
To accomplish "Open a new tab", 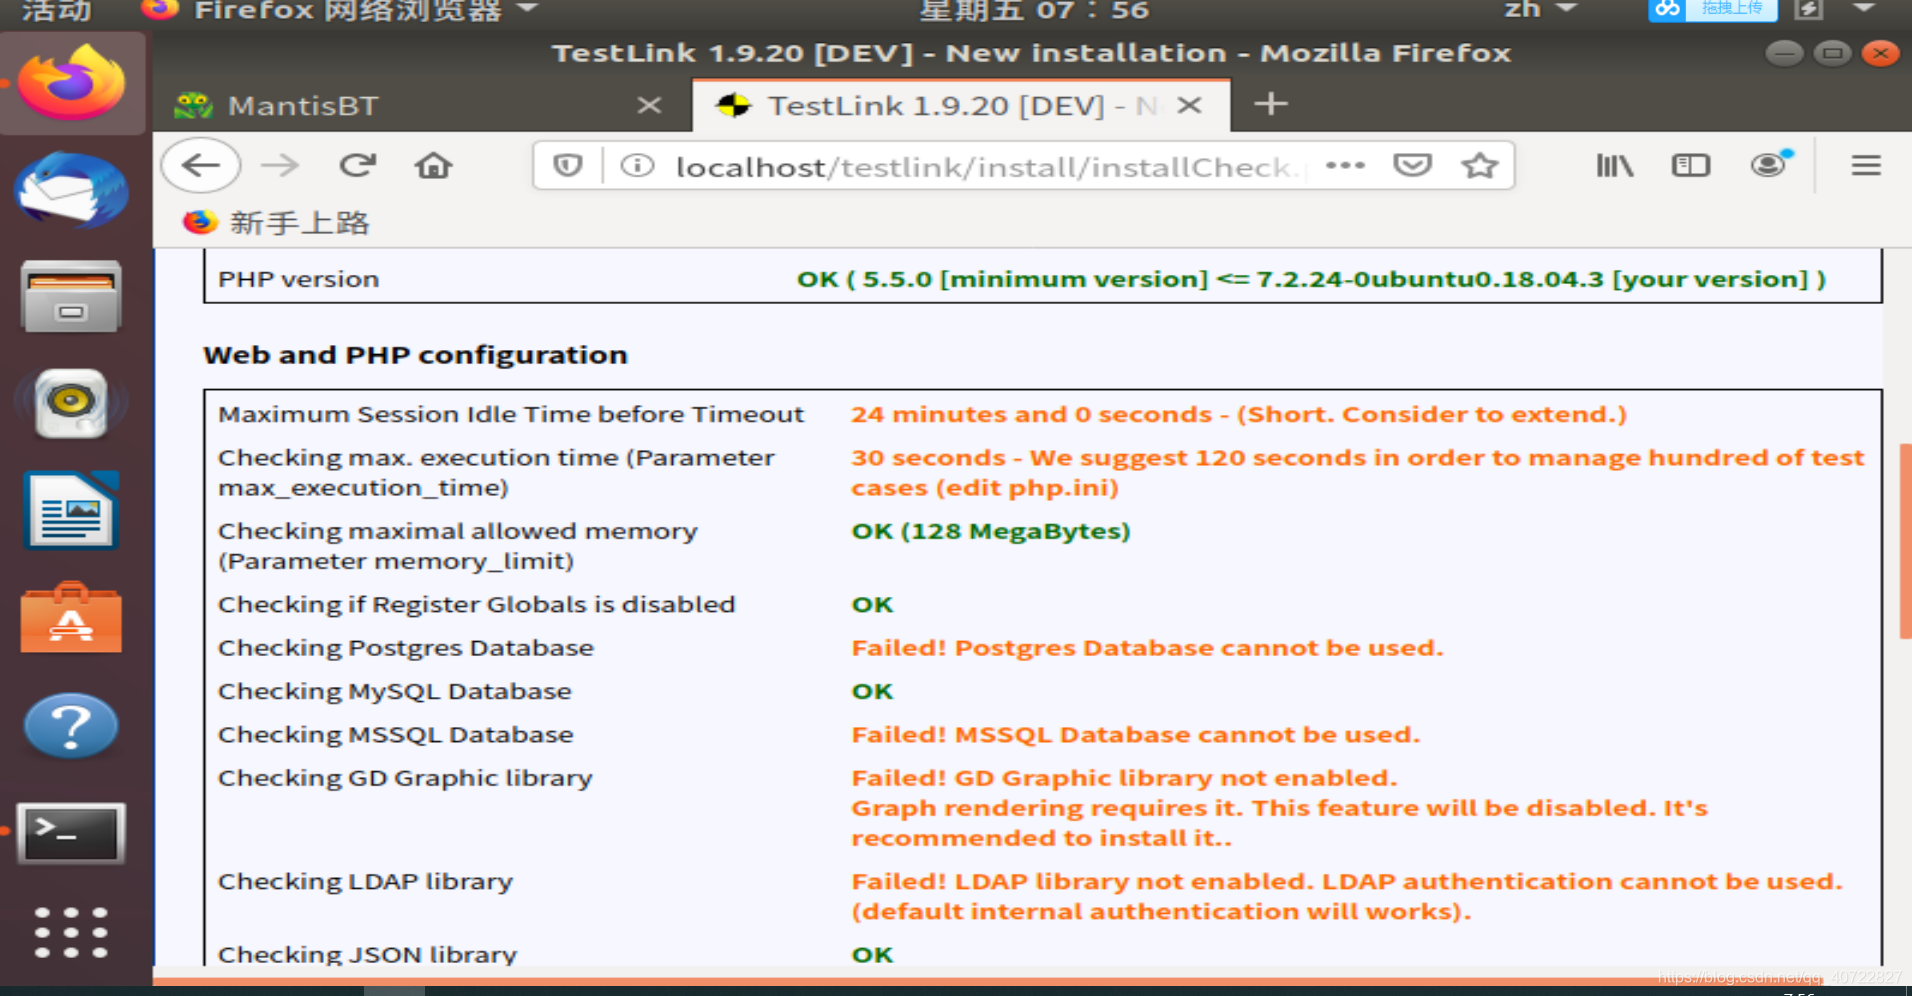I will pyautogui.click(x=1270, y=104).
